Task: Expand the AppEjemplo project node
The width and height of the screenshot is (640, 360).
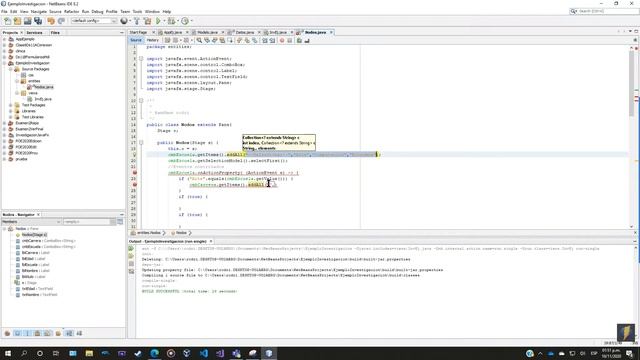Action: [4, 39]
